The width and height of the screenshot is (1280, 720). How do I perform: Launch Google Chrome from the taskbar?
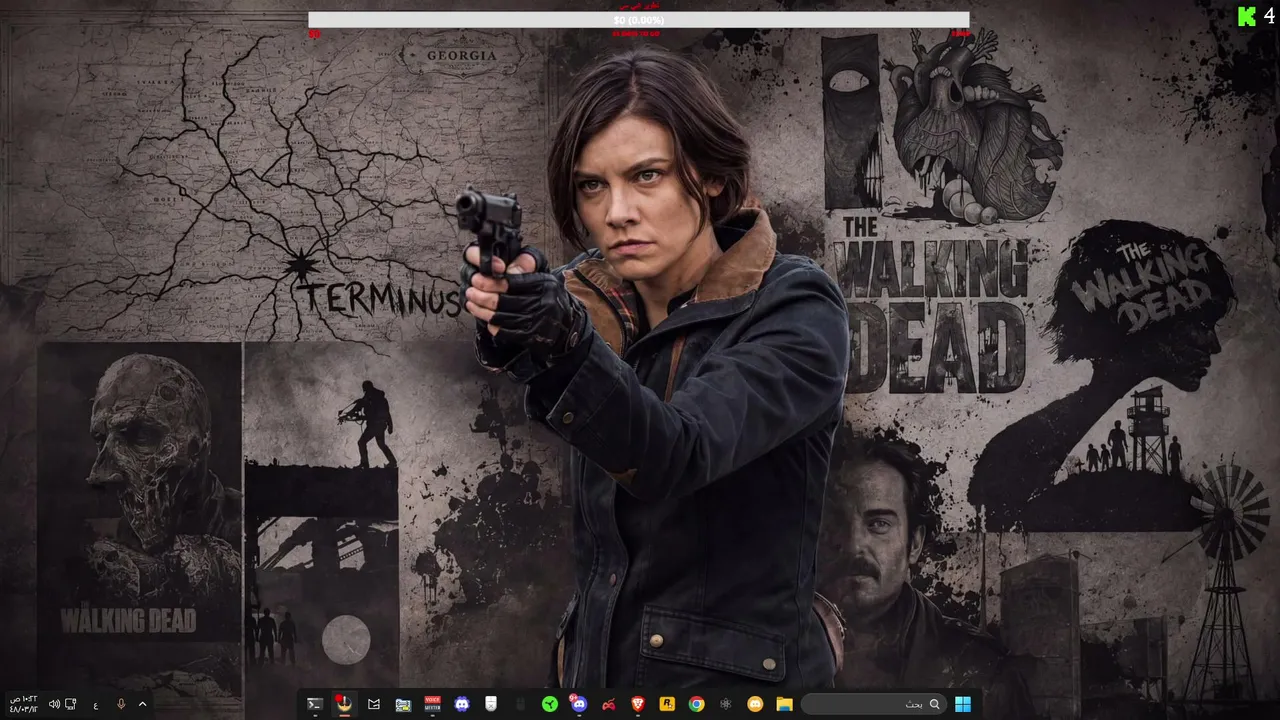[x=696, y=704]
